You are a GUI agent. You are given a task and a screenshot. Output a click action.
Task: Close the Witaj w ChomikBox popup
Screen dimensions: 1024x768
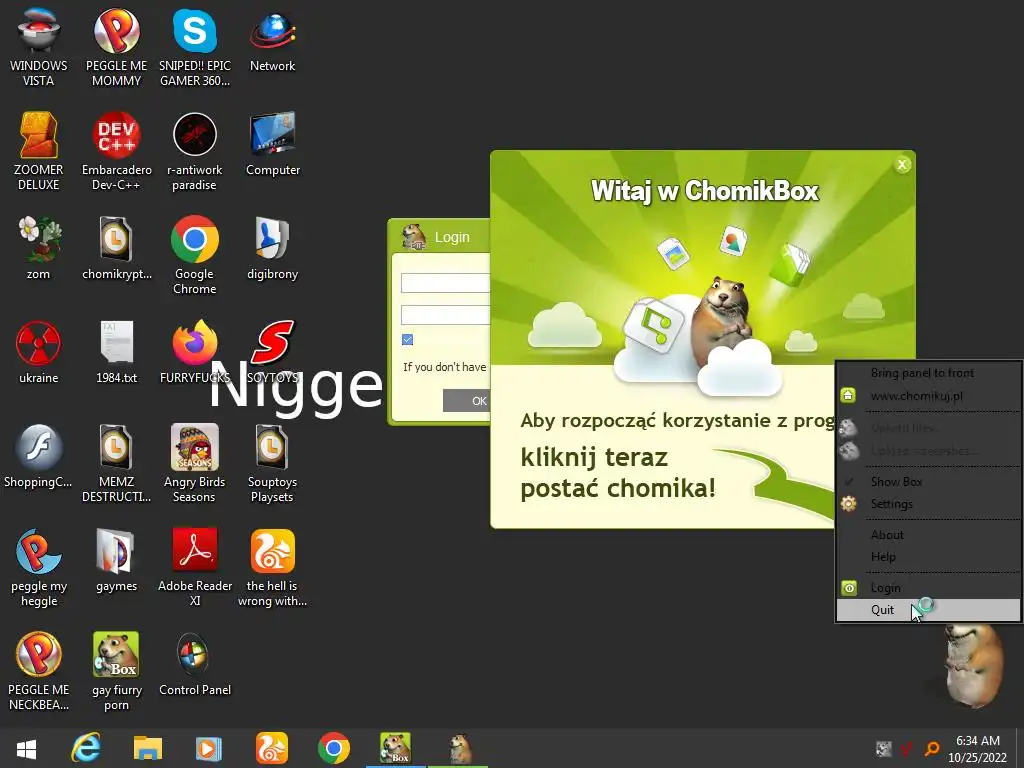click(902, 165)
